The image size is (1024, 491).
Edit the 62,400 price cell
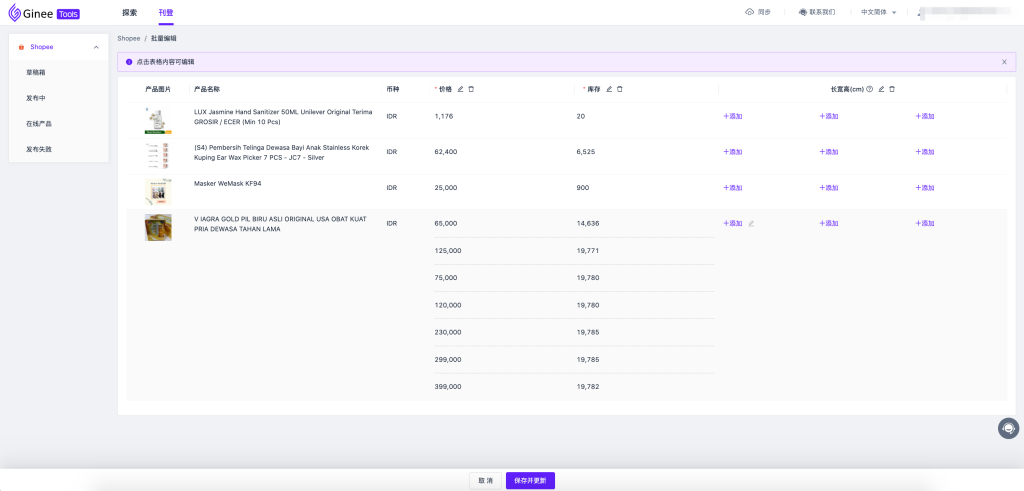(x=446, y=152)
